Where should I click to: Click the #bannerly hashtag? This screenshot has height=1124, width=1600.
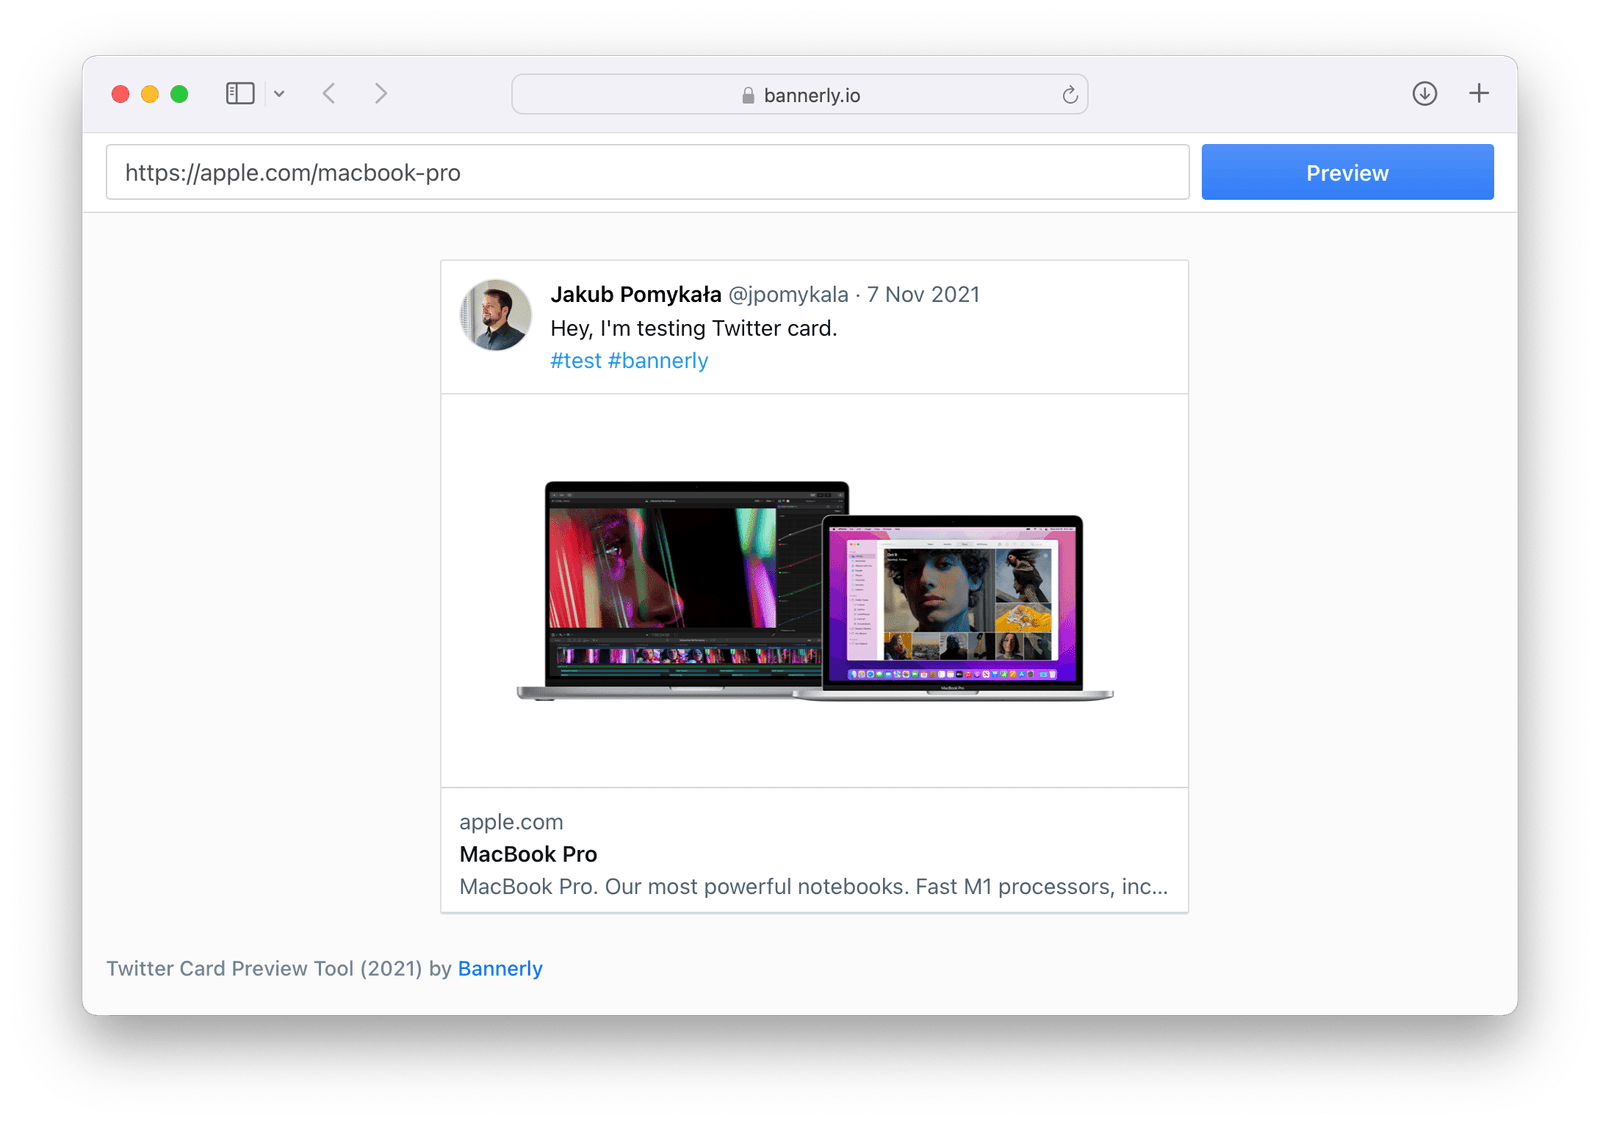click(658, 360)
